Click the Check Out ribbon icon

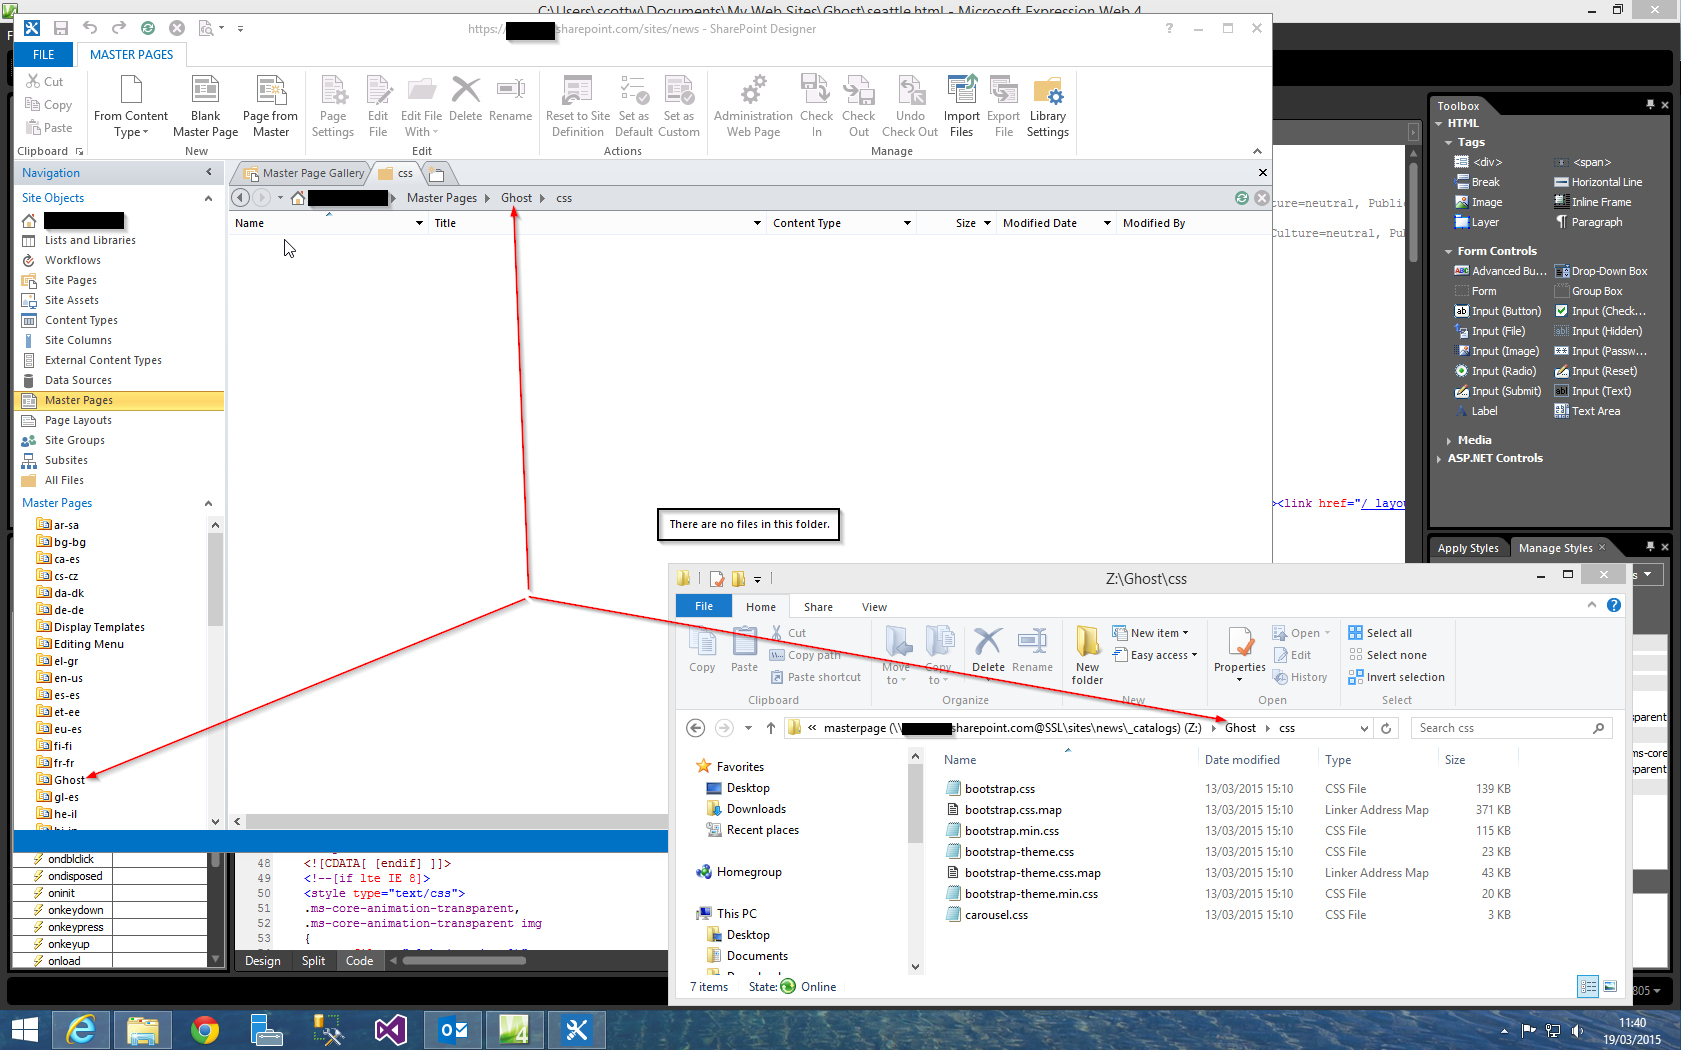(x=858, y=106)
